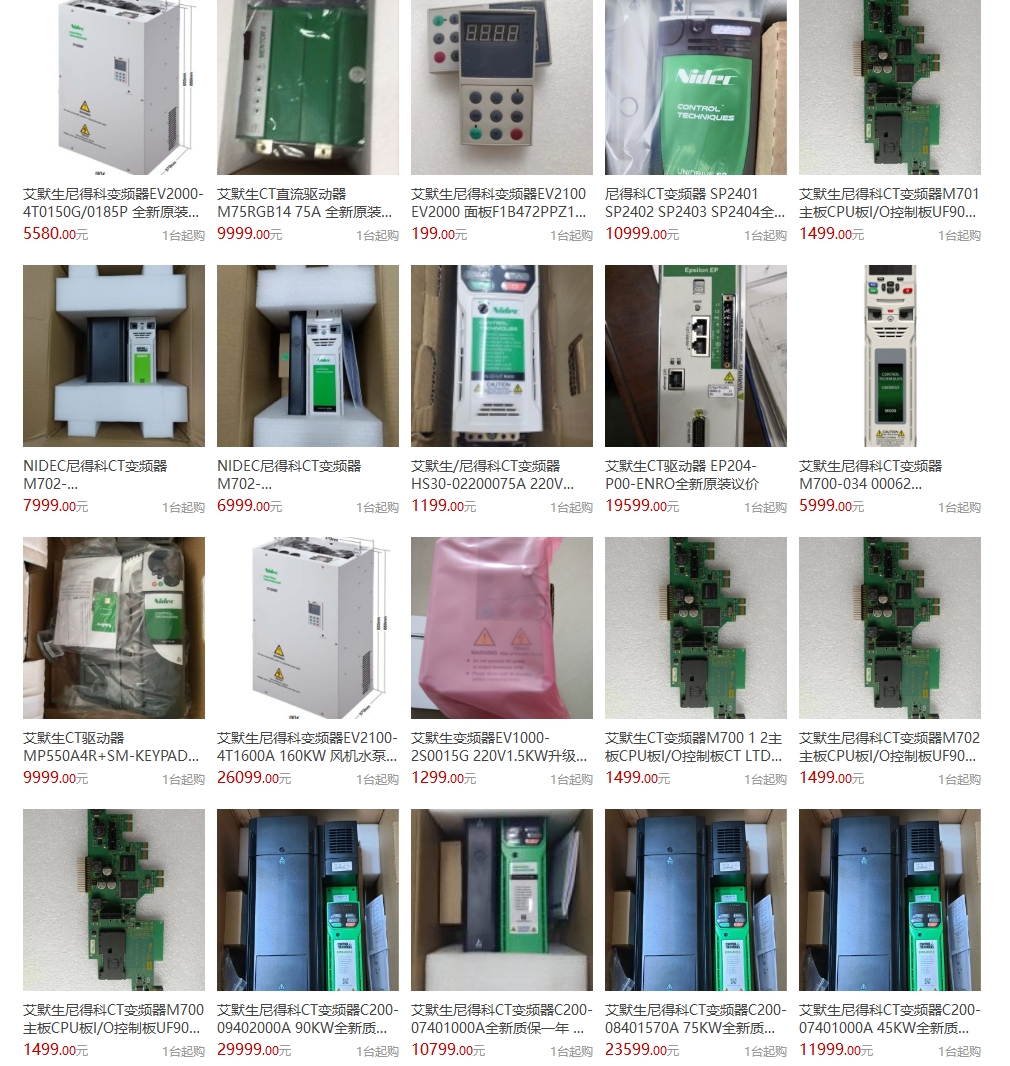The image size is (1010, 1066).
Task: Open the C200-08401570A 75KW listing title
Action: pyautogui.click(x=695, y=1018)
